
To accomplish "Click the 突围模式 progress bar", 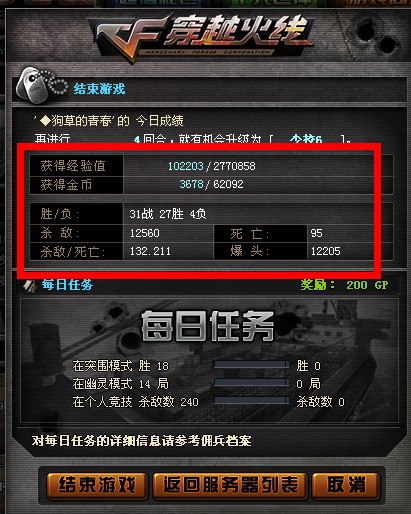I will 251,364.
